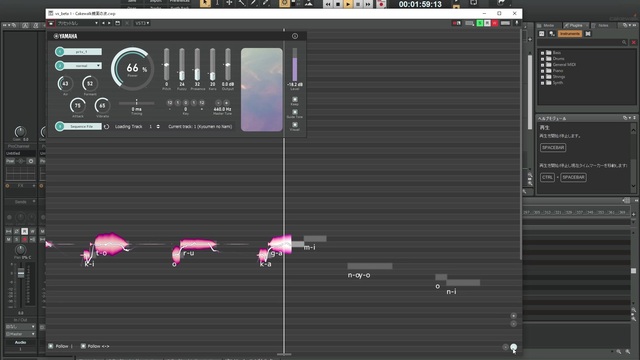Select the Smart tool arrow icon

coord(205,3)
